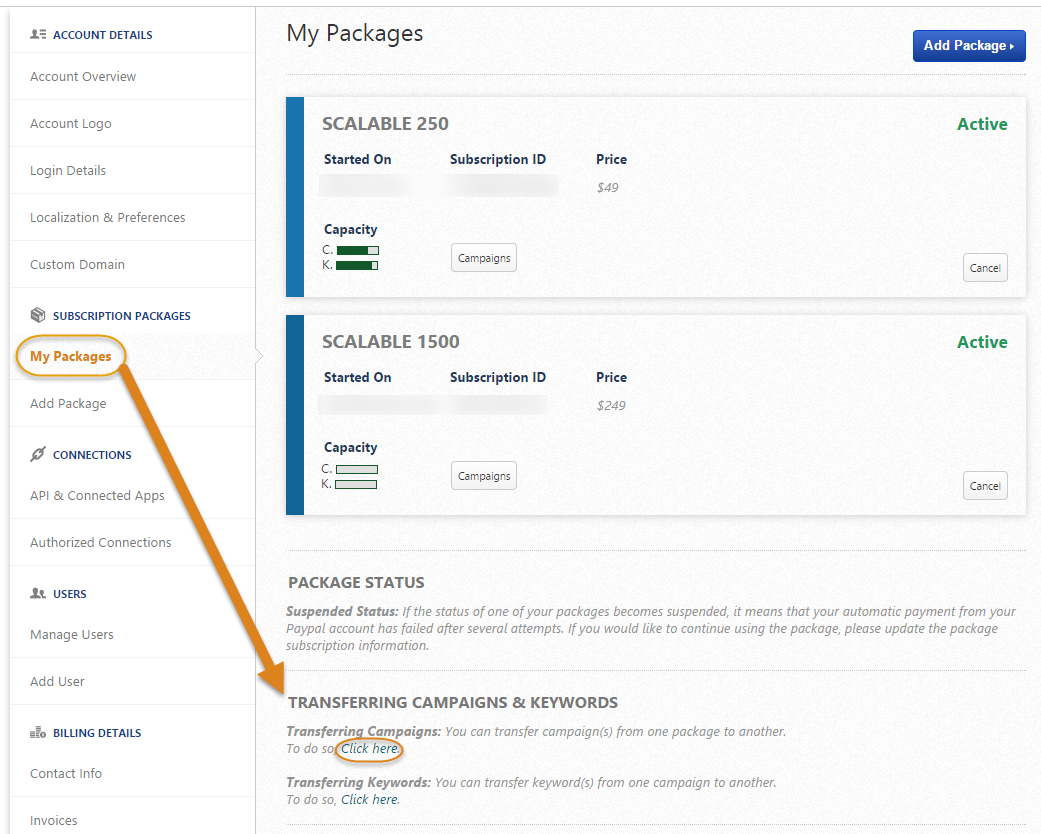
Task: Select Manage Users in the sidebar
Action: point(72,635)
